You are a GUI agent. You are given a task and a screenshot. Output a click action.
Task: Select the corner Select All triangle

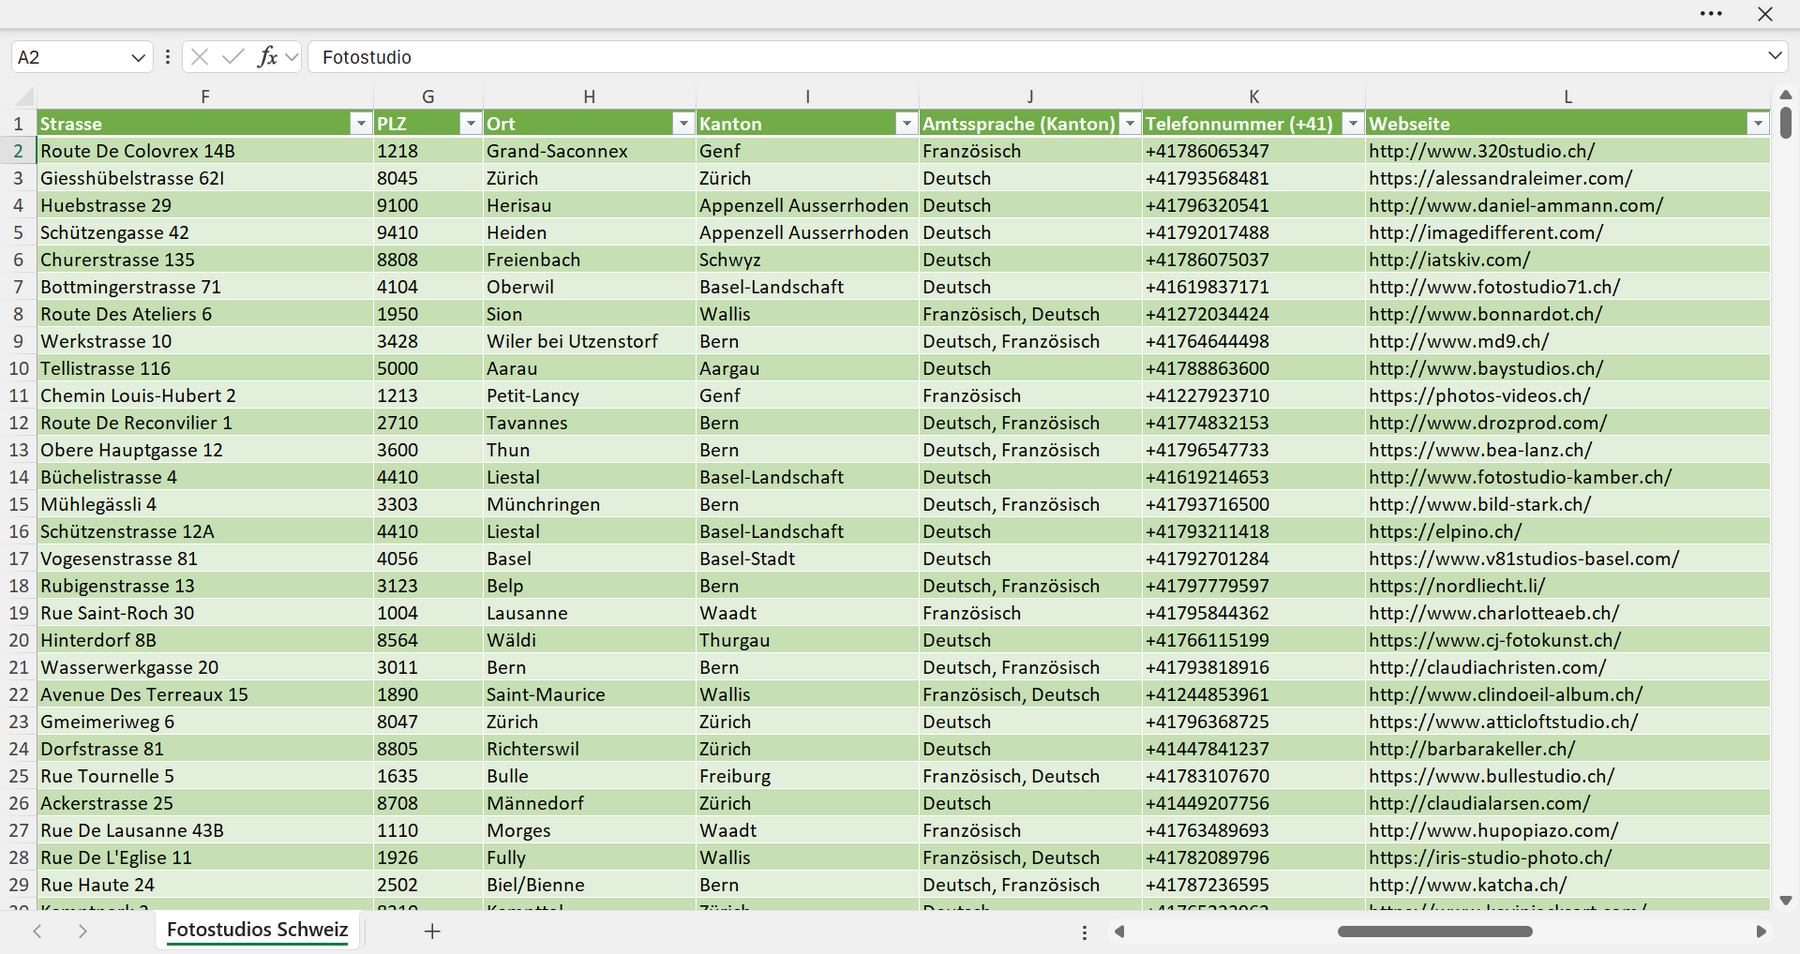(23, 96)
